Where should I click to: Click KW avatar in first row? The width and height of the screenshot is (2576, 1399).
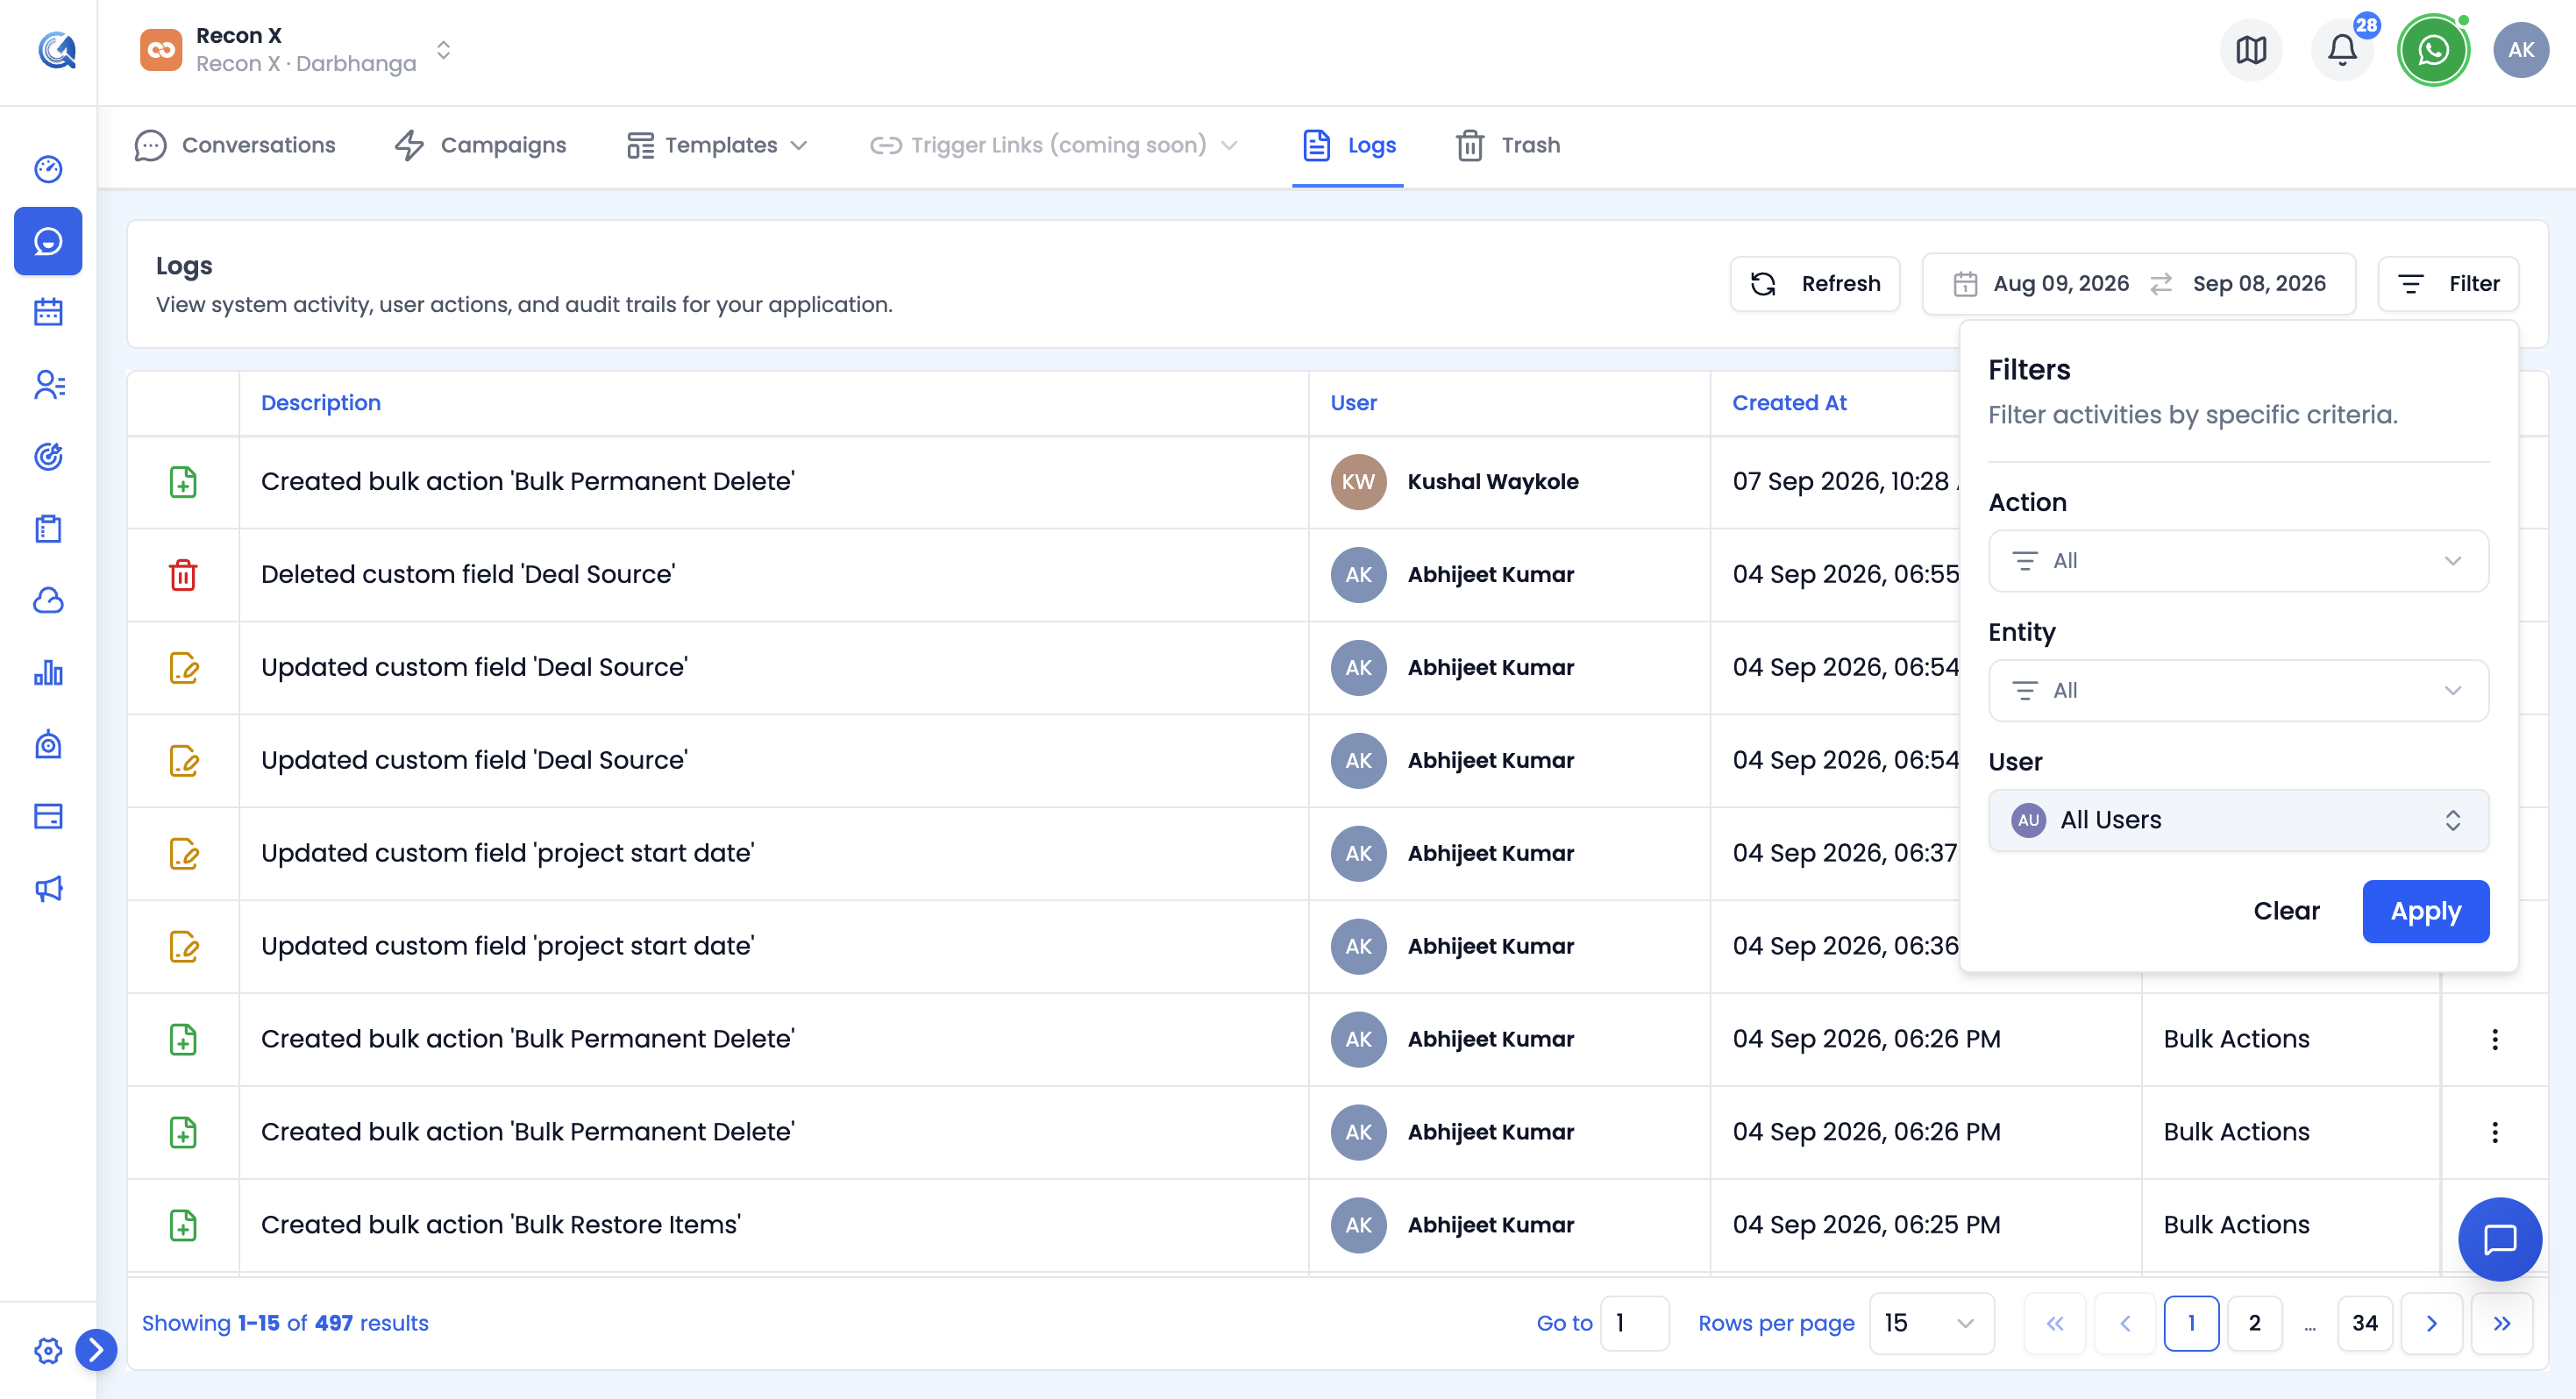pyautogui.click(x=1358, y=482)
